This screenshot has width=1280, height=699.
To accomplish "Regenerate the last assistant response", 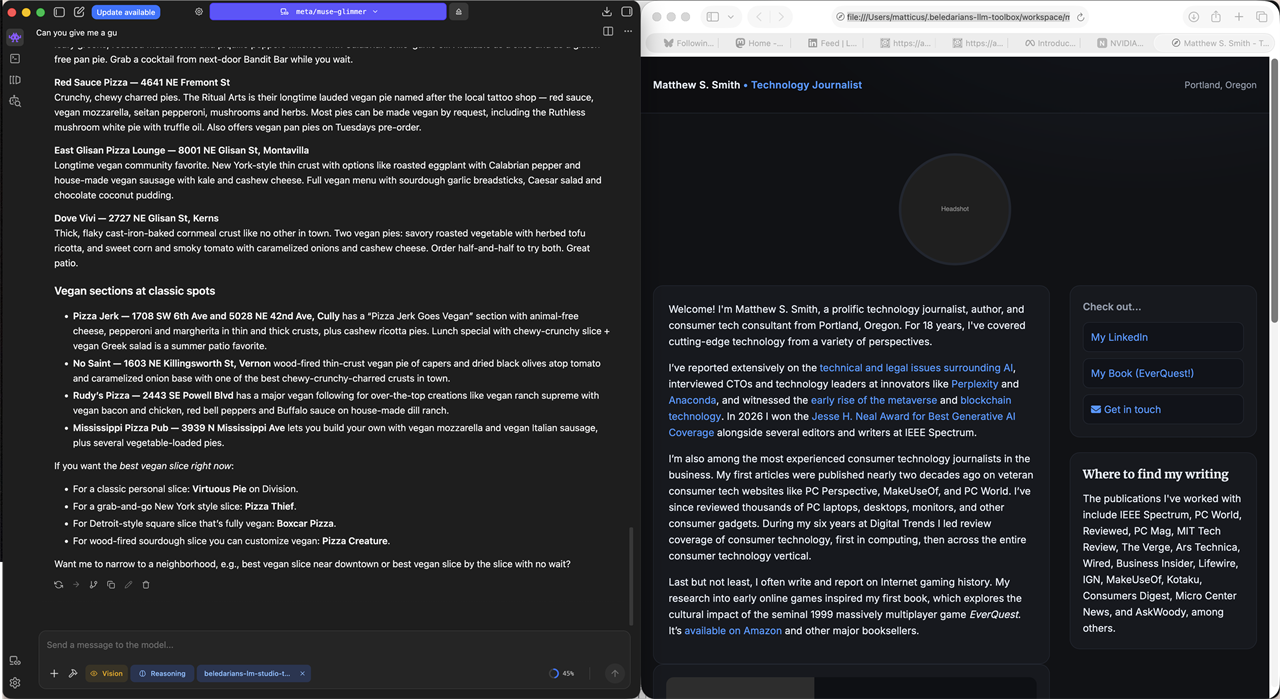I will coord(59,585).
